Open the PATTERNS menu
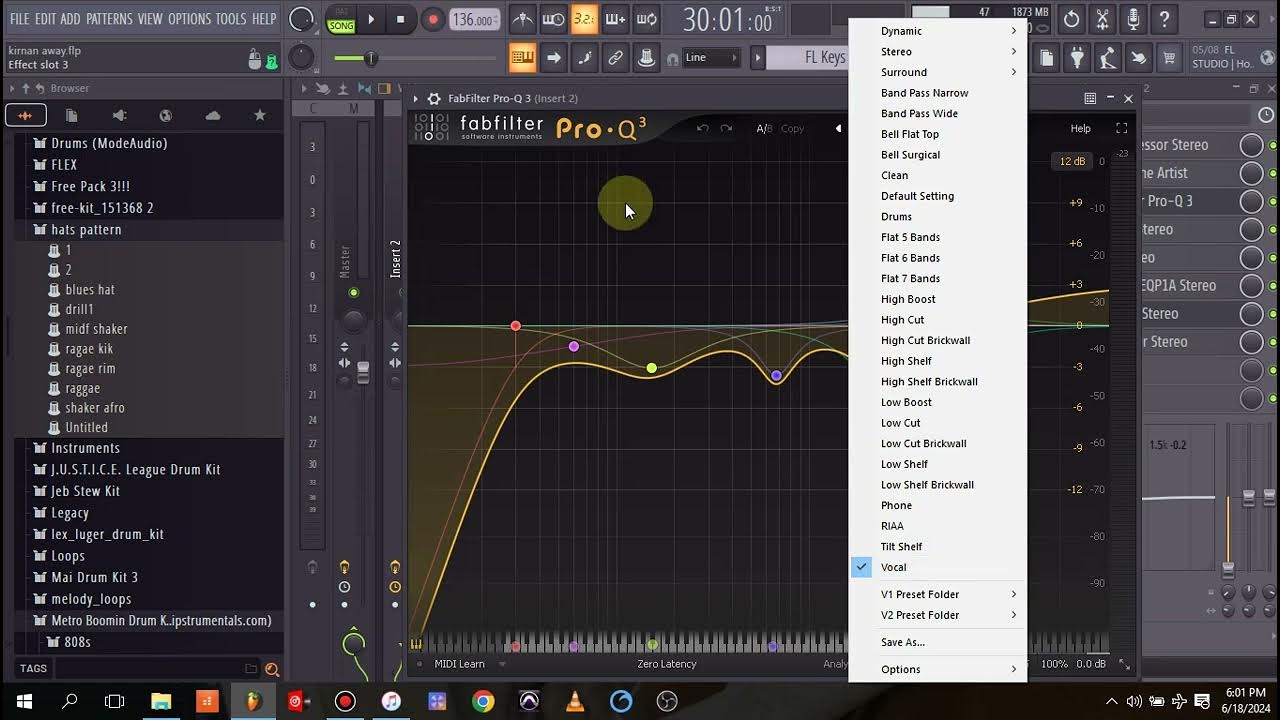The image size is (1280, 720). [x=109, y=19]
